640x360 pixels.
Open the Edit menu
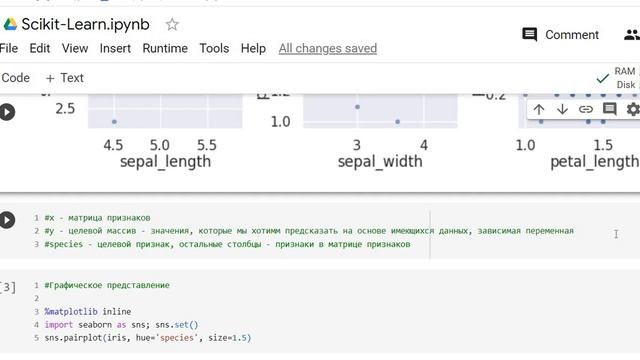40,48
